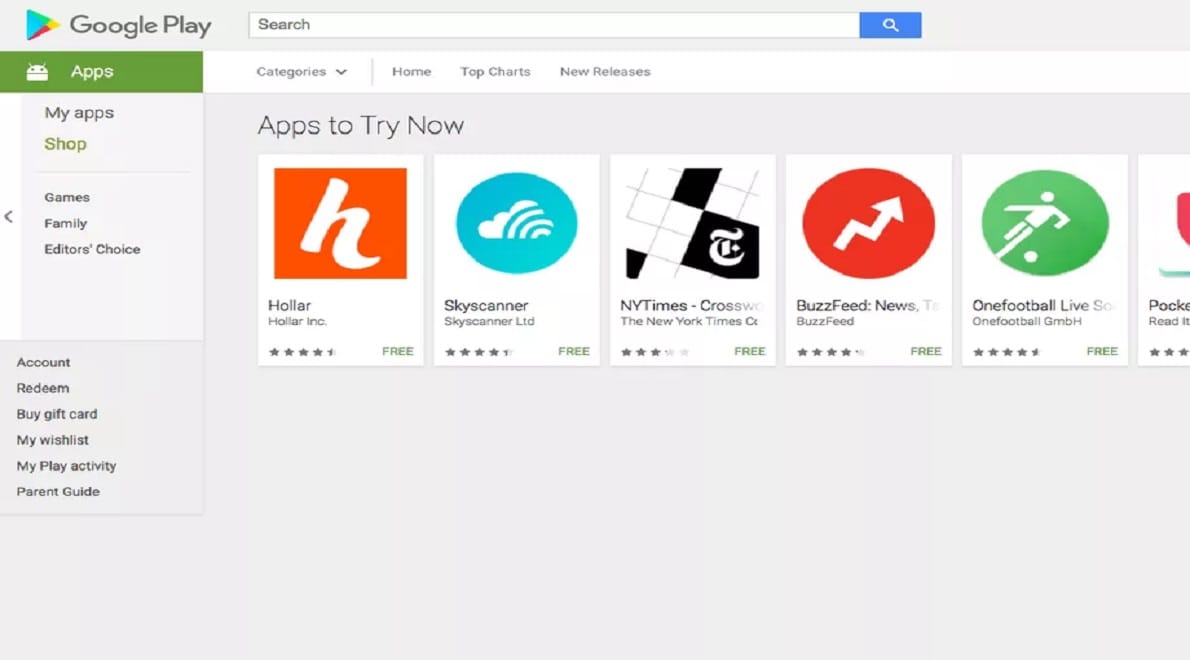Click the Hollar star rating
The image size is (1190, 660).
[302, 352]
